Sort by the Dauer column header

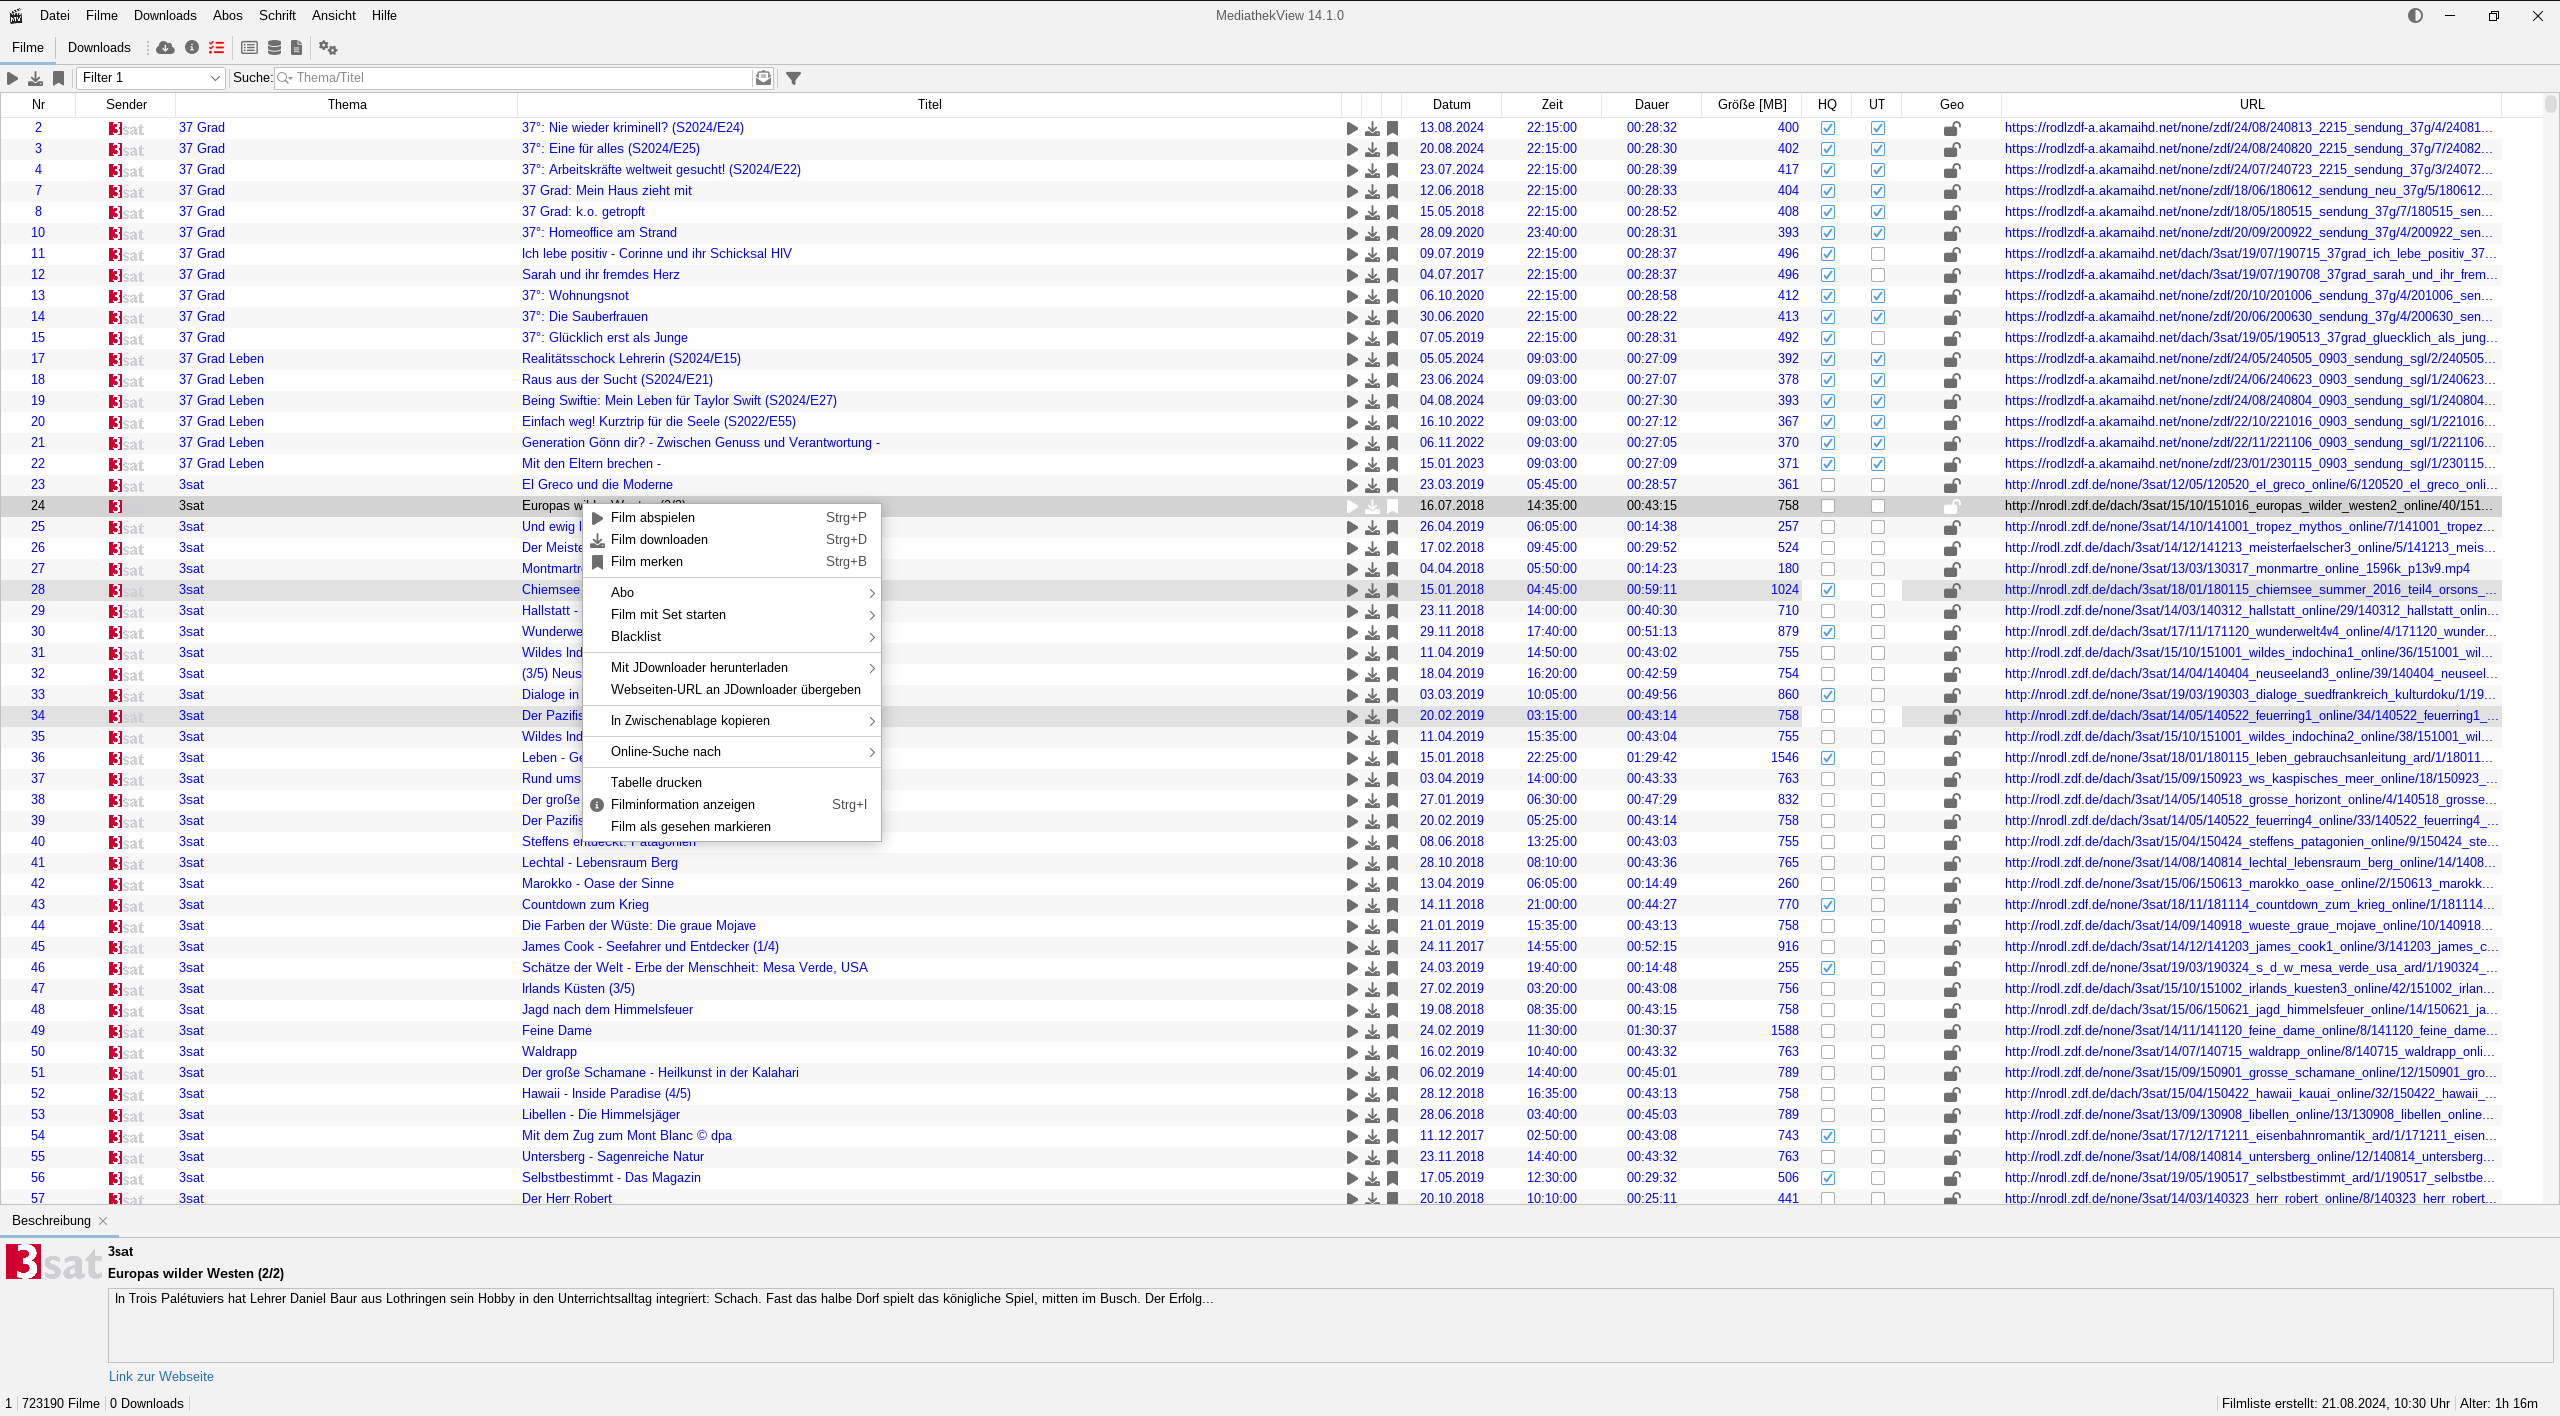(1651, 104)
